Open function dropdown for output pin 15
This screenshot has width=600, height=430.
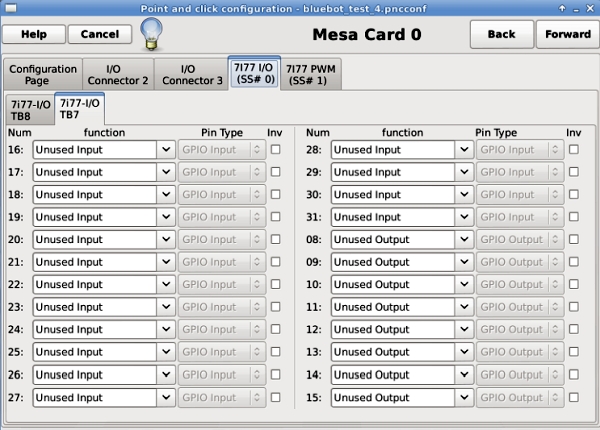[464, 397]
